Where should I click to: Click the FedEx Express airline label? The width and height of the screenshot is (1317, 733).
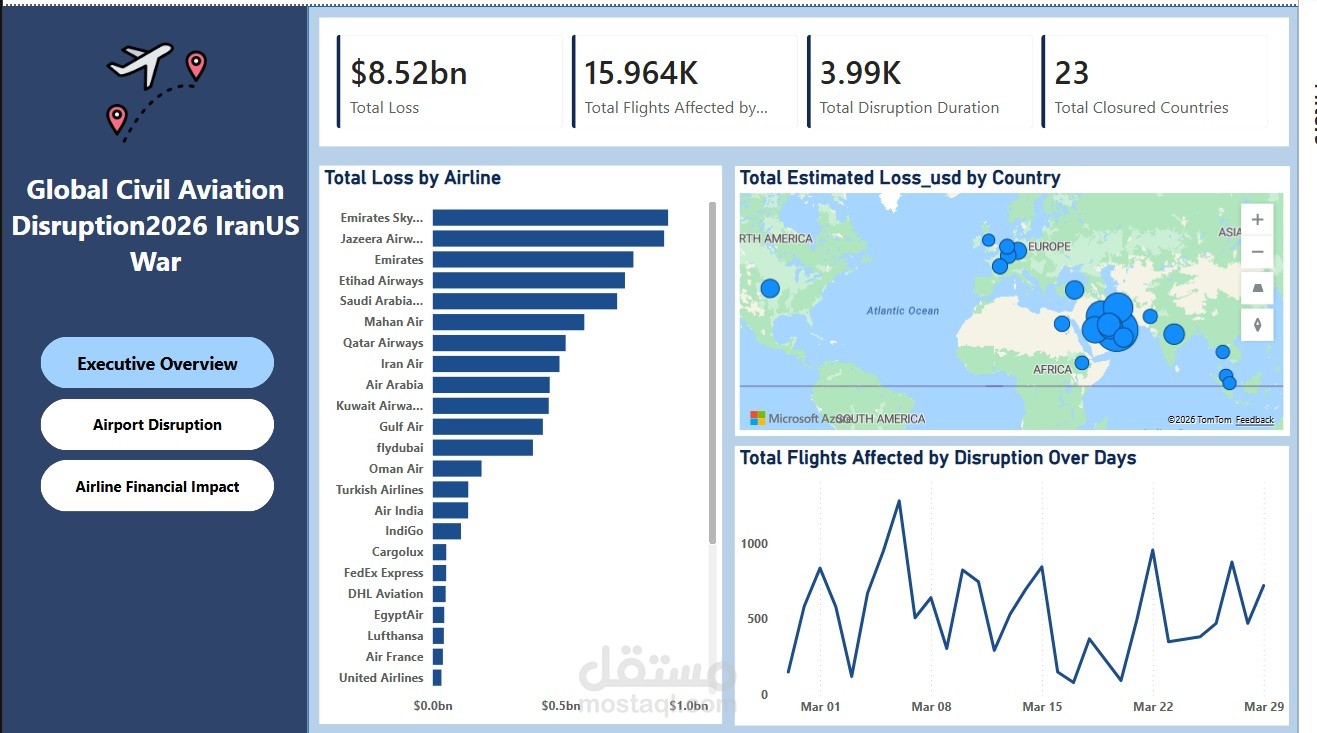click(383, 573)
